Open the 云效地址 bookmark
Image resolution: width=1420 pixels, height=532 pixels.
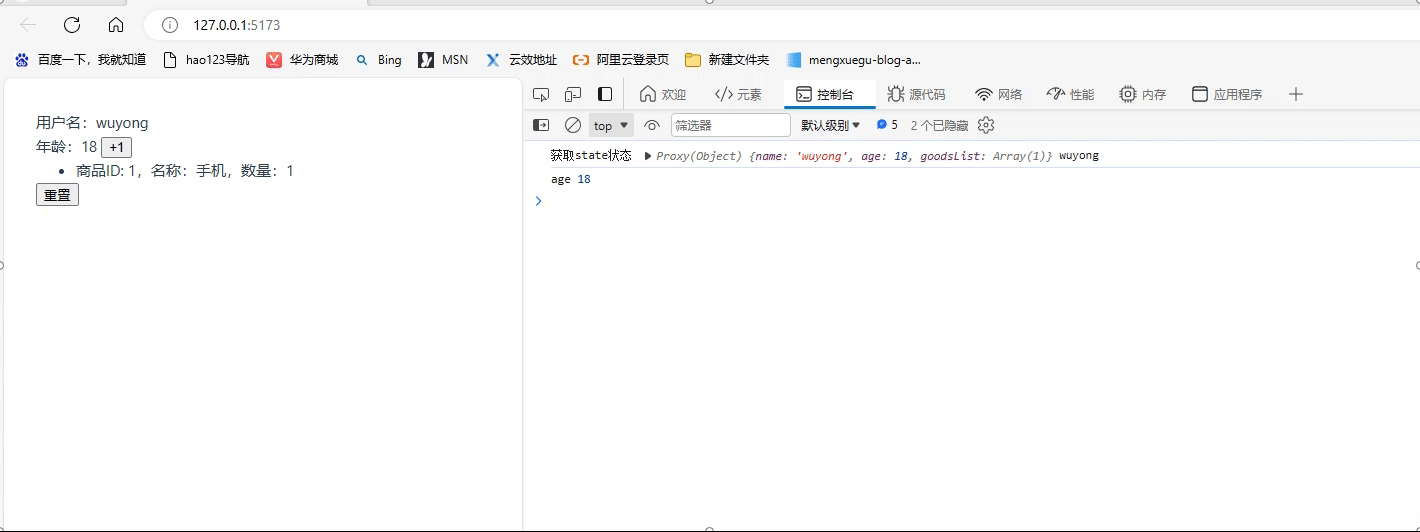521,60
